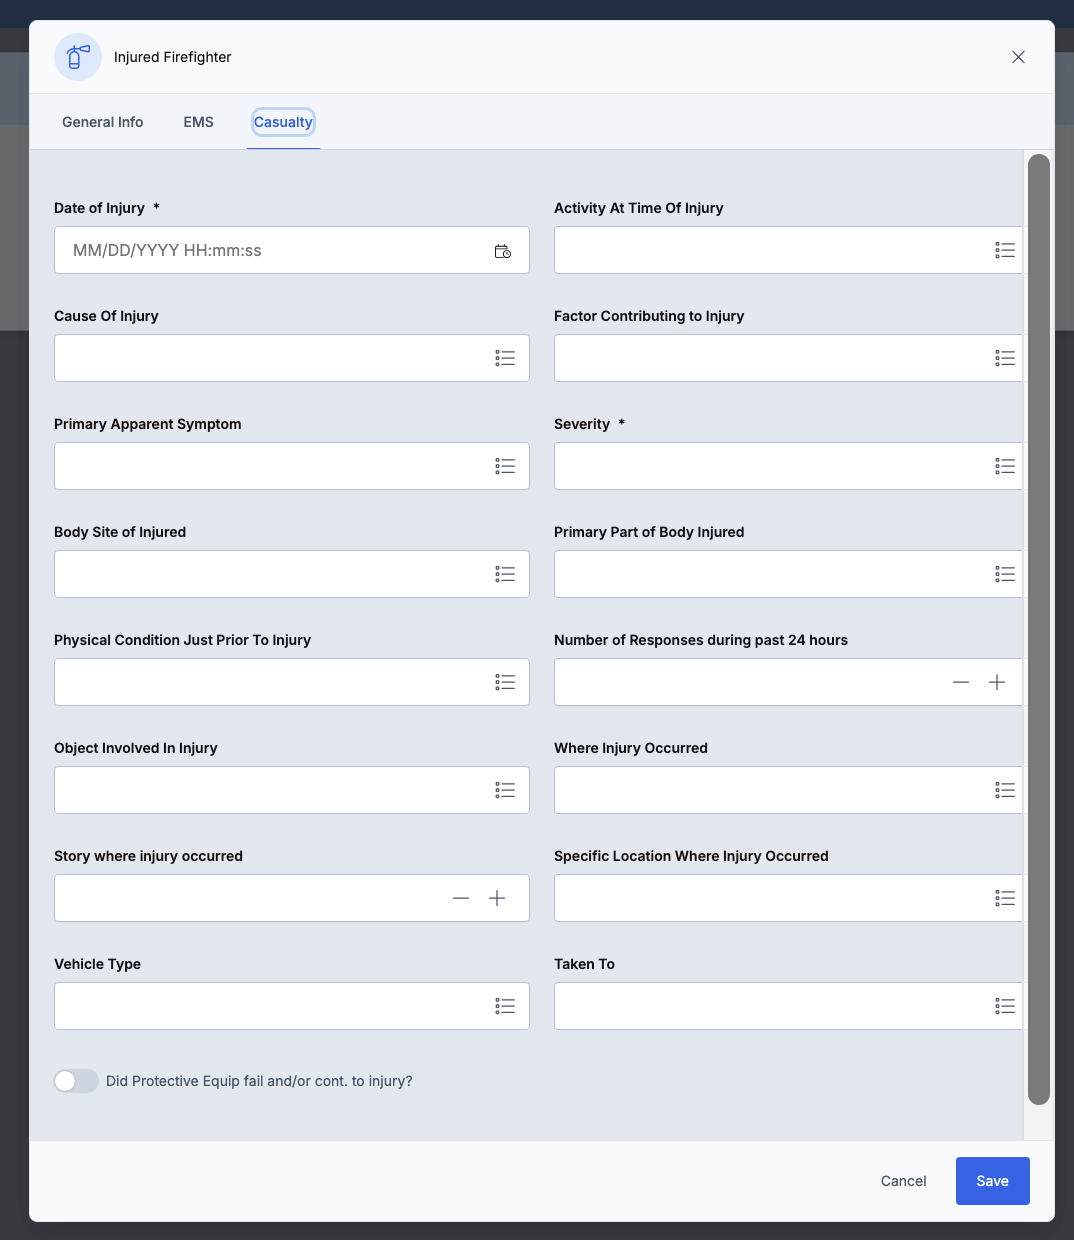This screenshot has width=1074, height=1240.
Task: Click the fire extinguisher icon in header
Action: click(78, 57)
